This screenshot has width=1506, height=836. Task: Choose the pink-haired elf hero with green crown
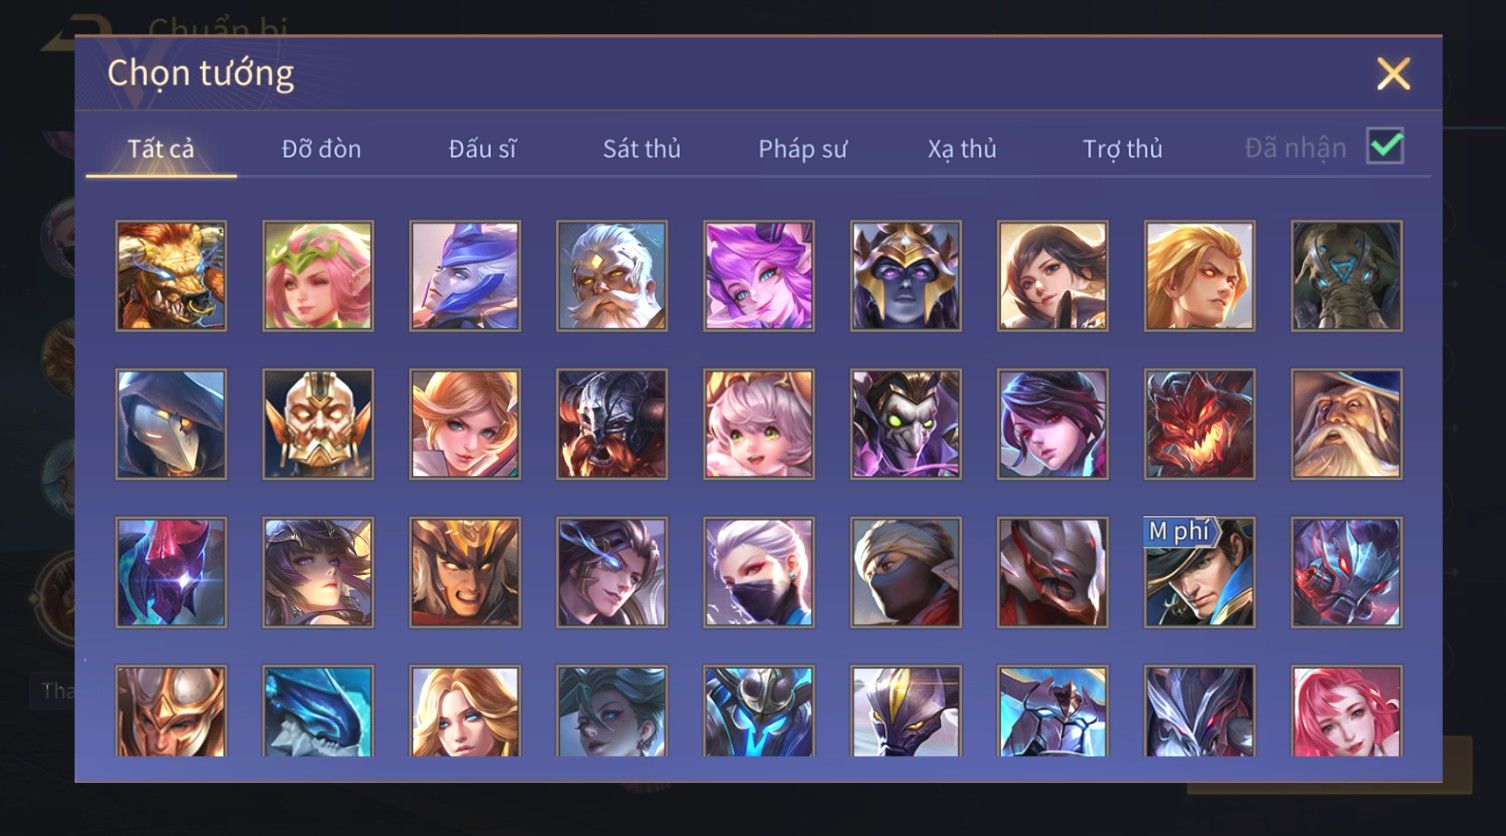pyautogui.click(x=318, y=276)
